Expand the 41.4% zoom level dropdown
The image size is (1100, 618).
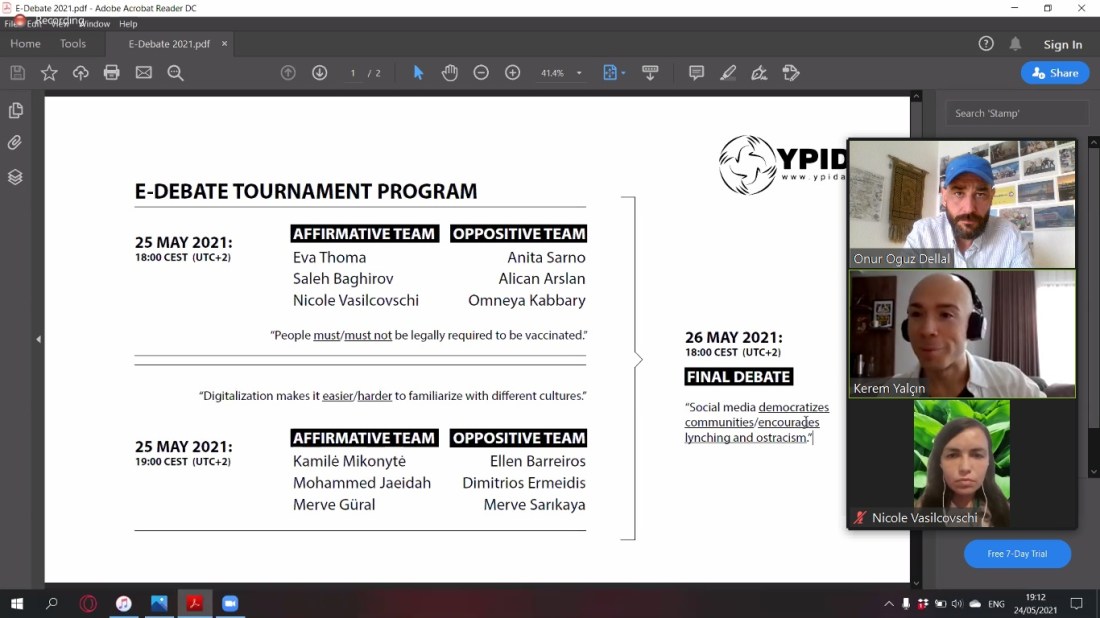tap(579, 73)
